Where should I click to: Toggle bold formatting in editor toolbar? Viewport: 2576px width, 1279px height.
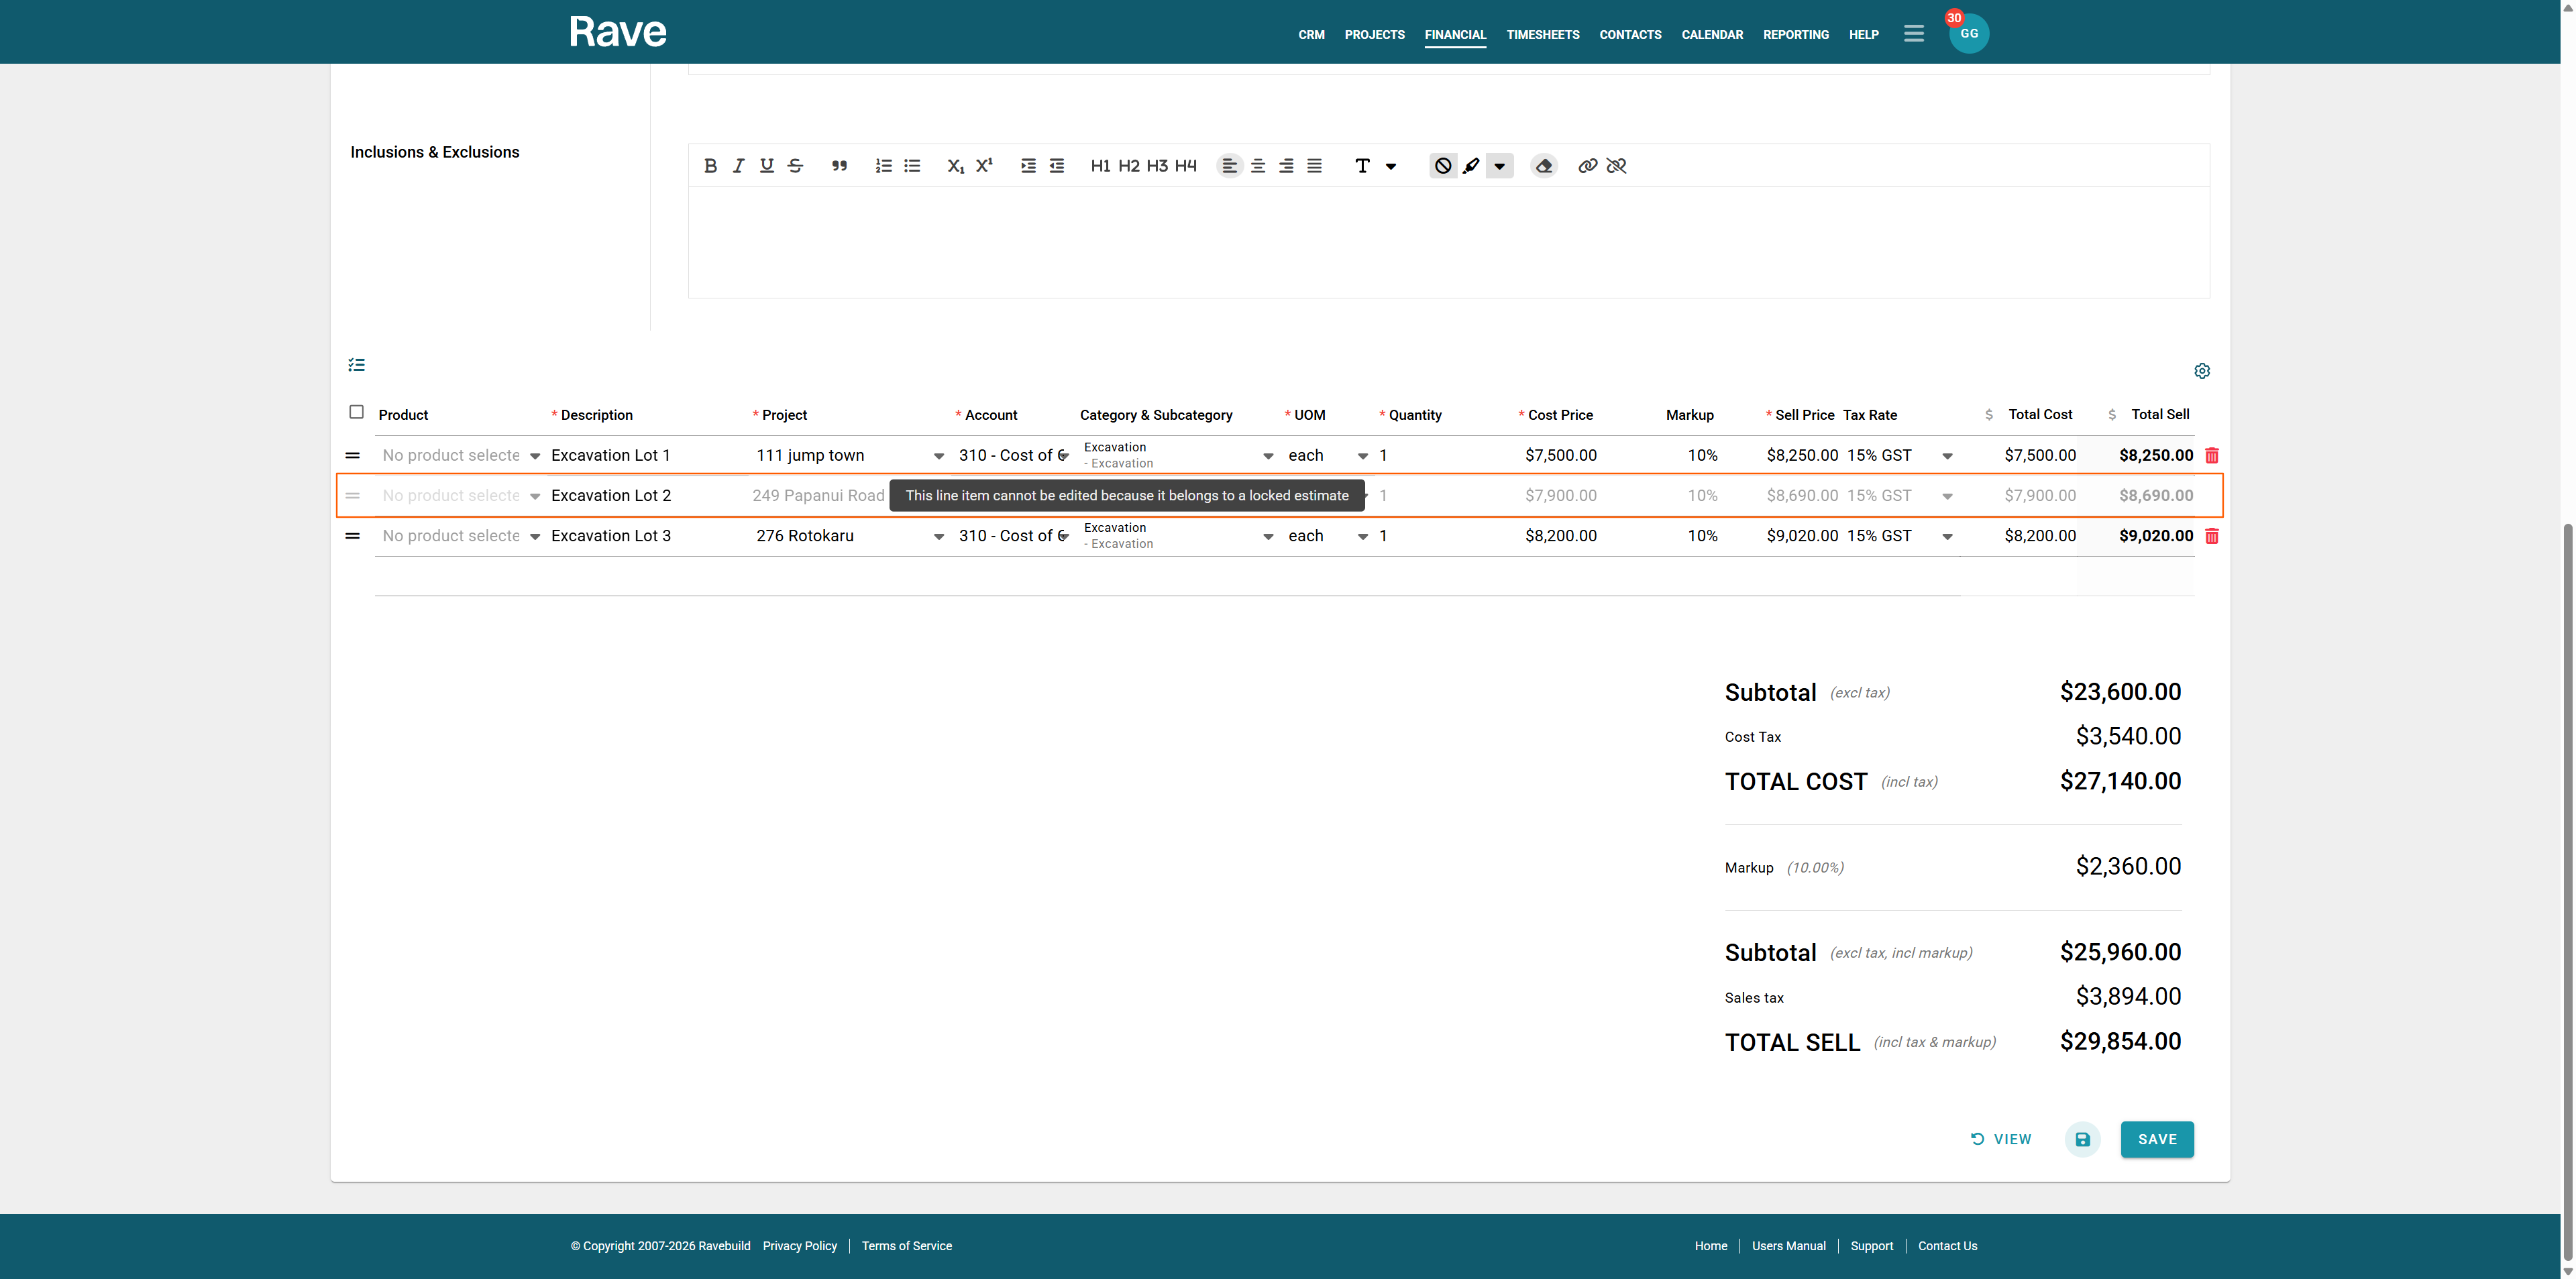point(710,166)
